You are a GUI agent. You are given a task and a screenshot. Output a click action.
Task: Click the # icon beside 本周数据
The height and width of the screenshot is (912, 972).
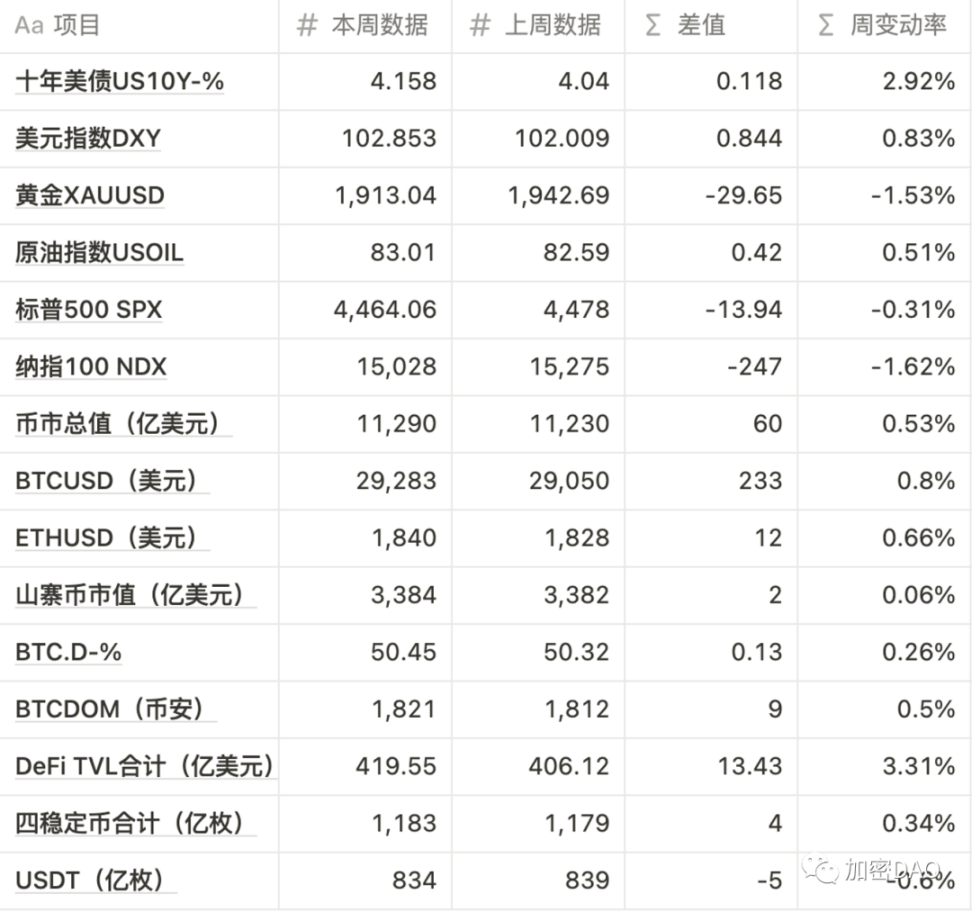point(307,26)
